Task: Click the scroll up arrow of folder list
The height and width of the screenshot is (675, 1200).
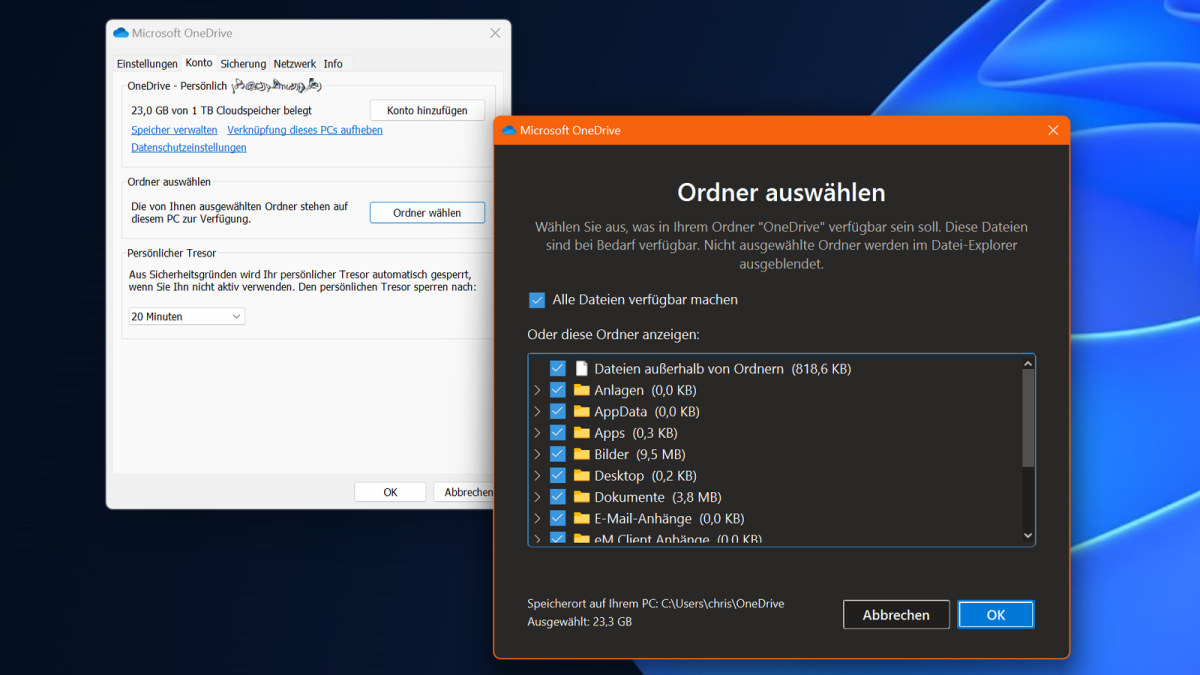Action: pyautogui.click(x=1028, y=362)
